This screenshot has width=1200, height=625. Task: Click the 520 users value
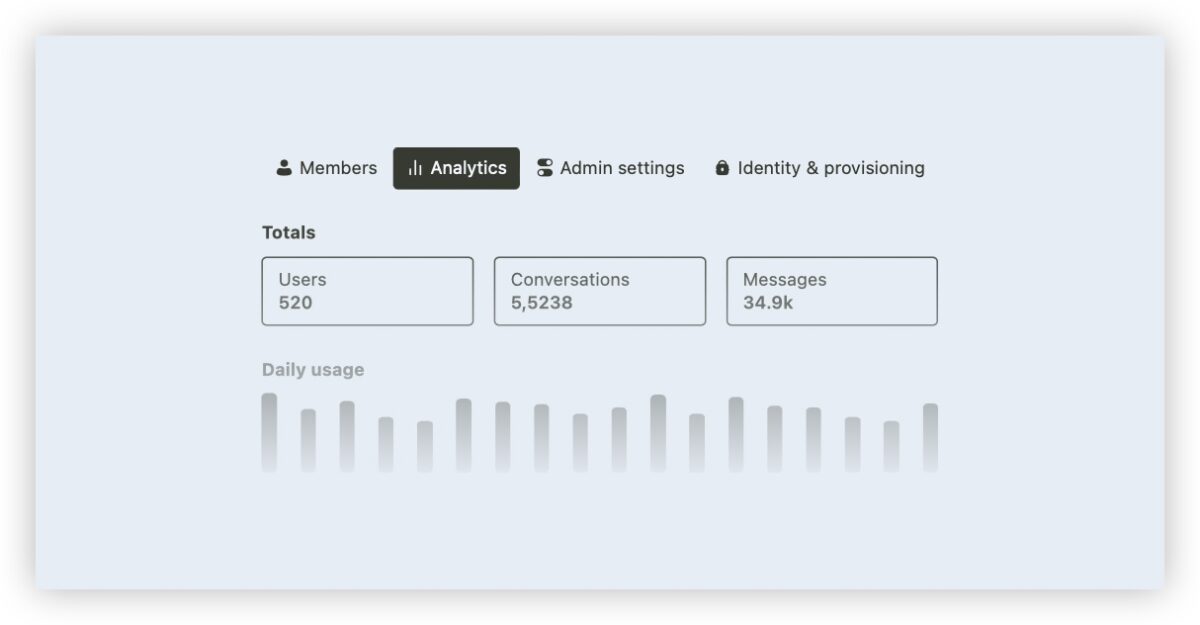coord(295,302)
